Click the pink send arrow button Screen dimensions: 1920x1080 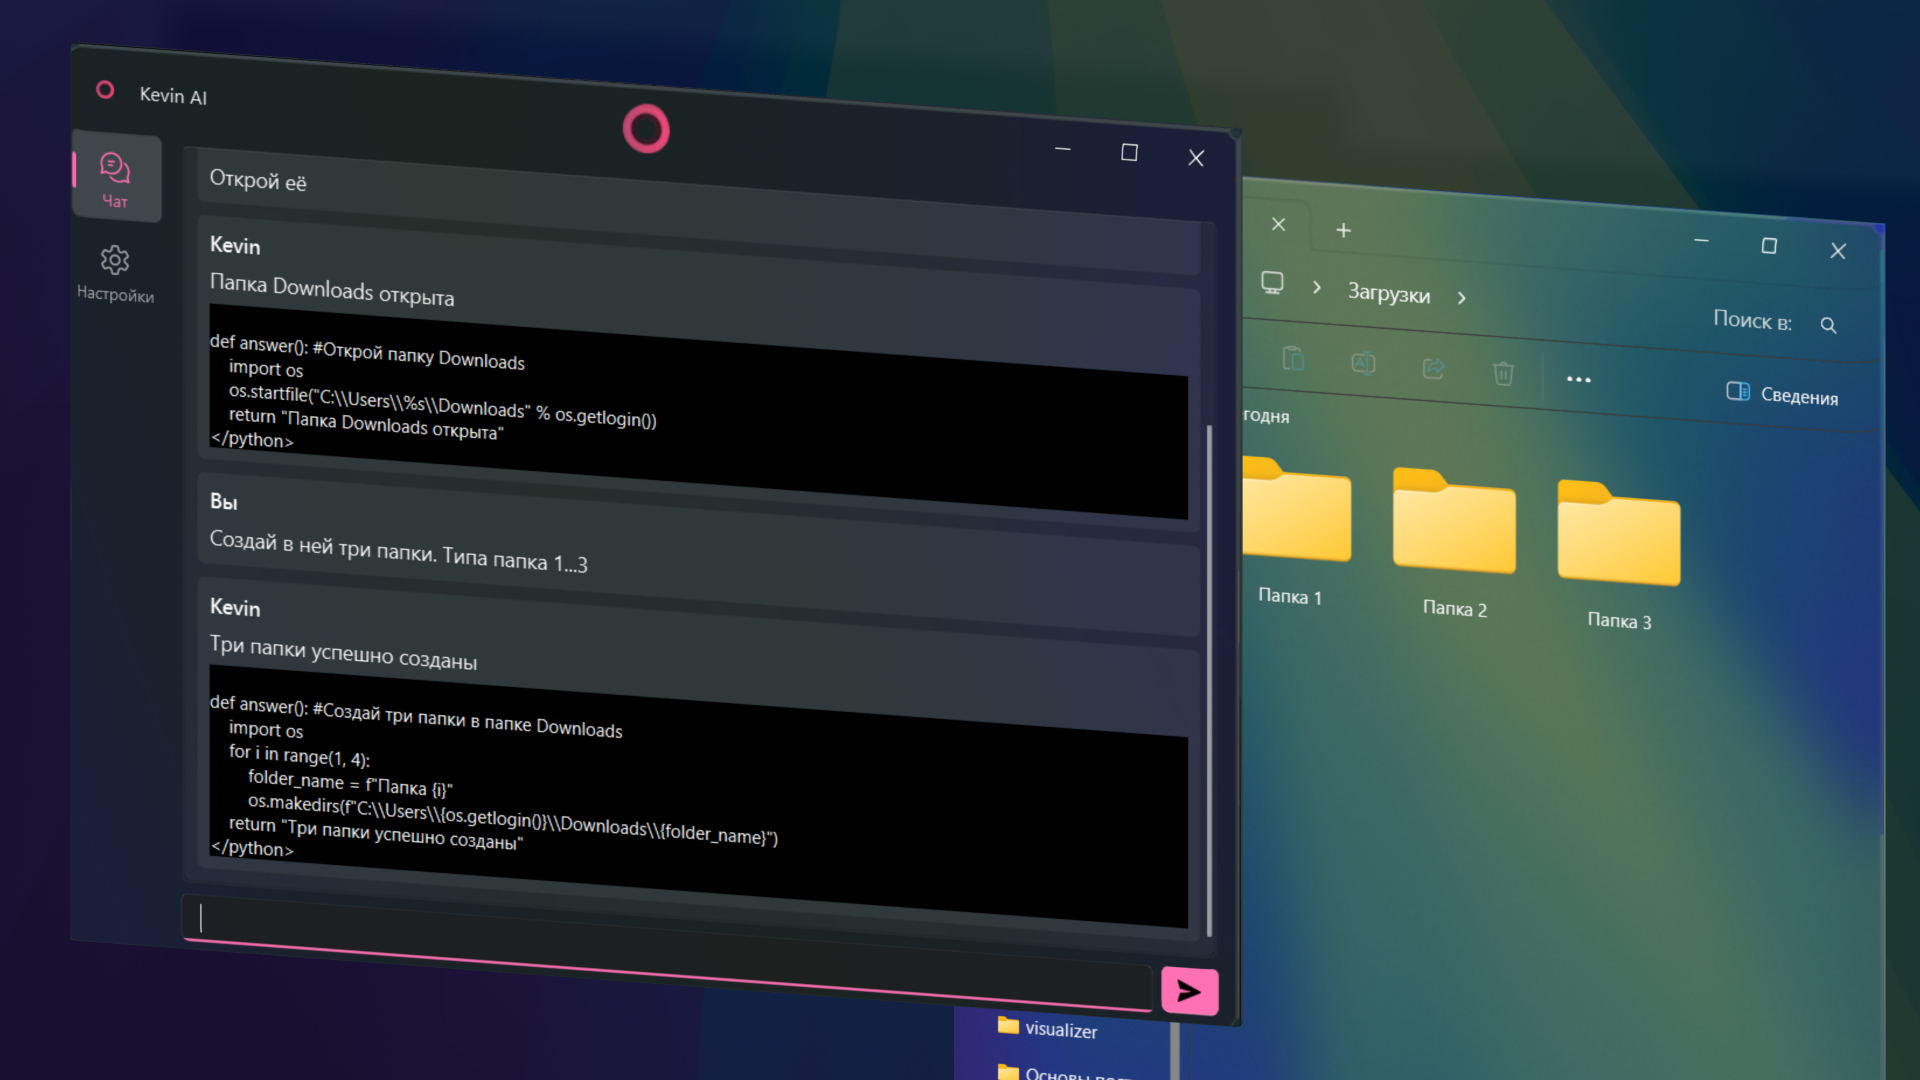pyautogui.click(x=1189, y=991)
